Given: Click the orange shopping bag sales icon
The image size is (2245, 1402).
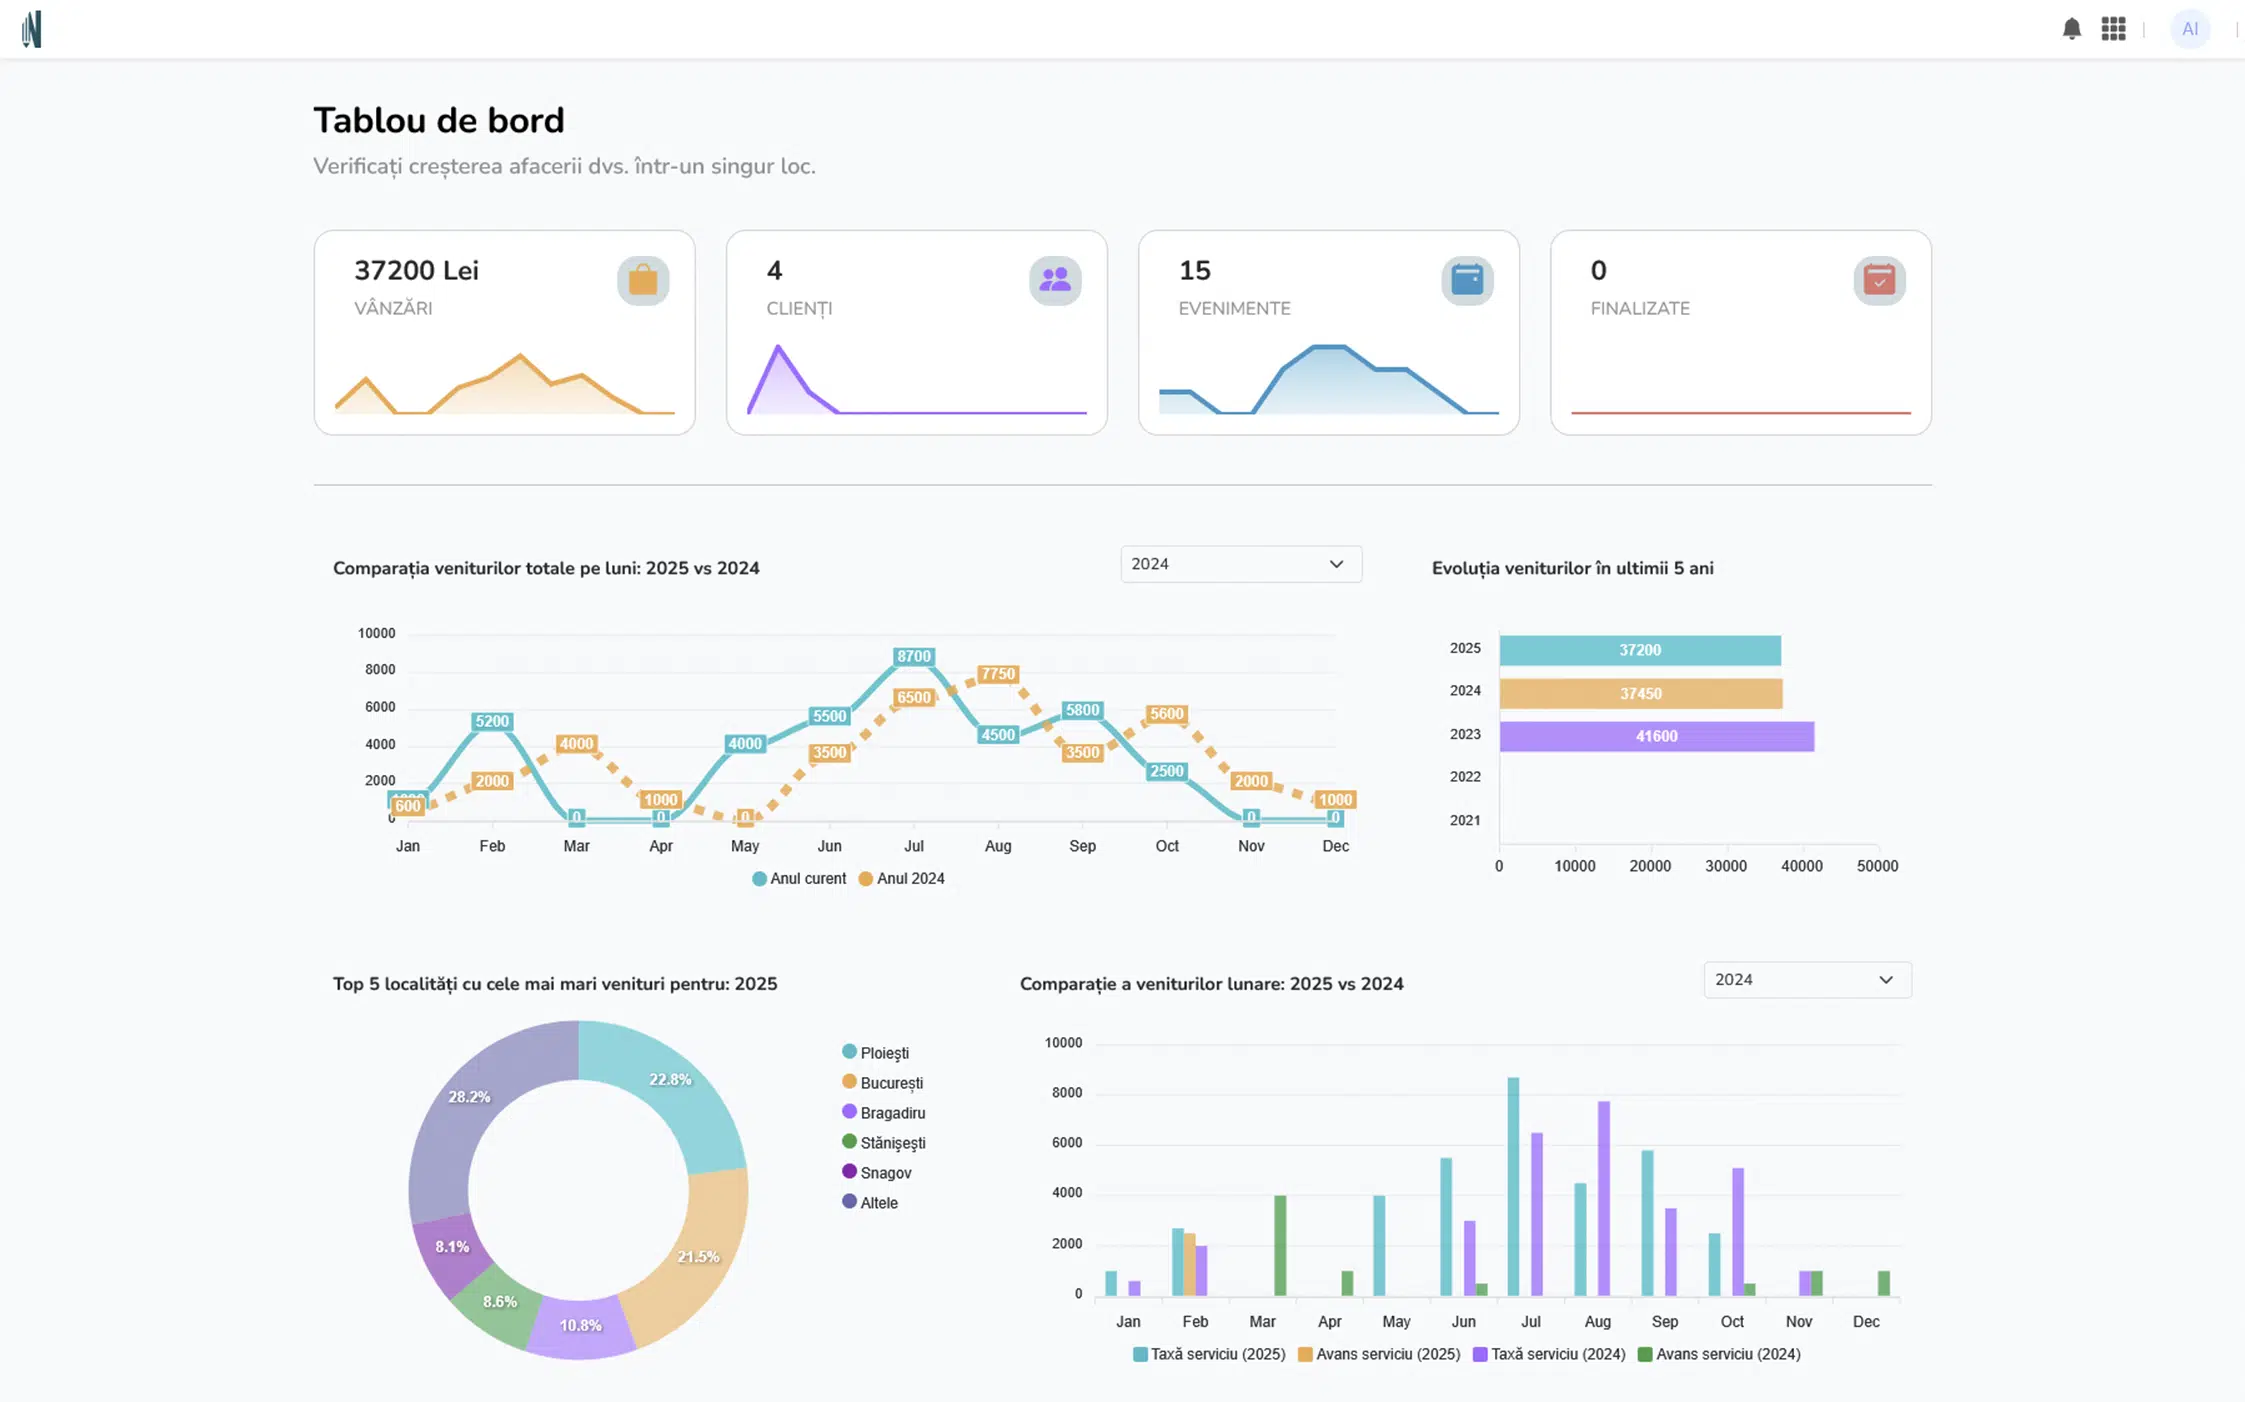Looking at the screenshot, I should (x=643, y=280).
